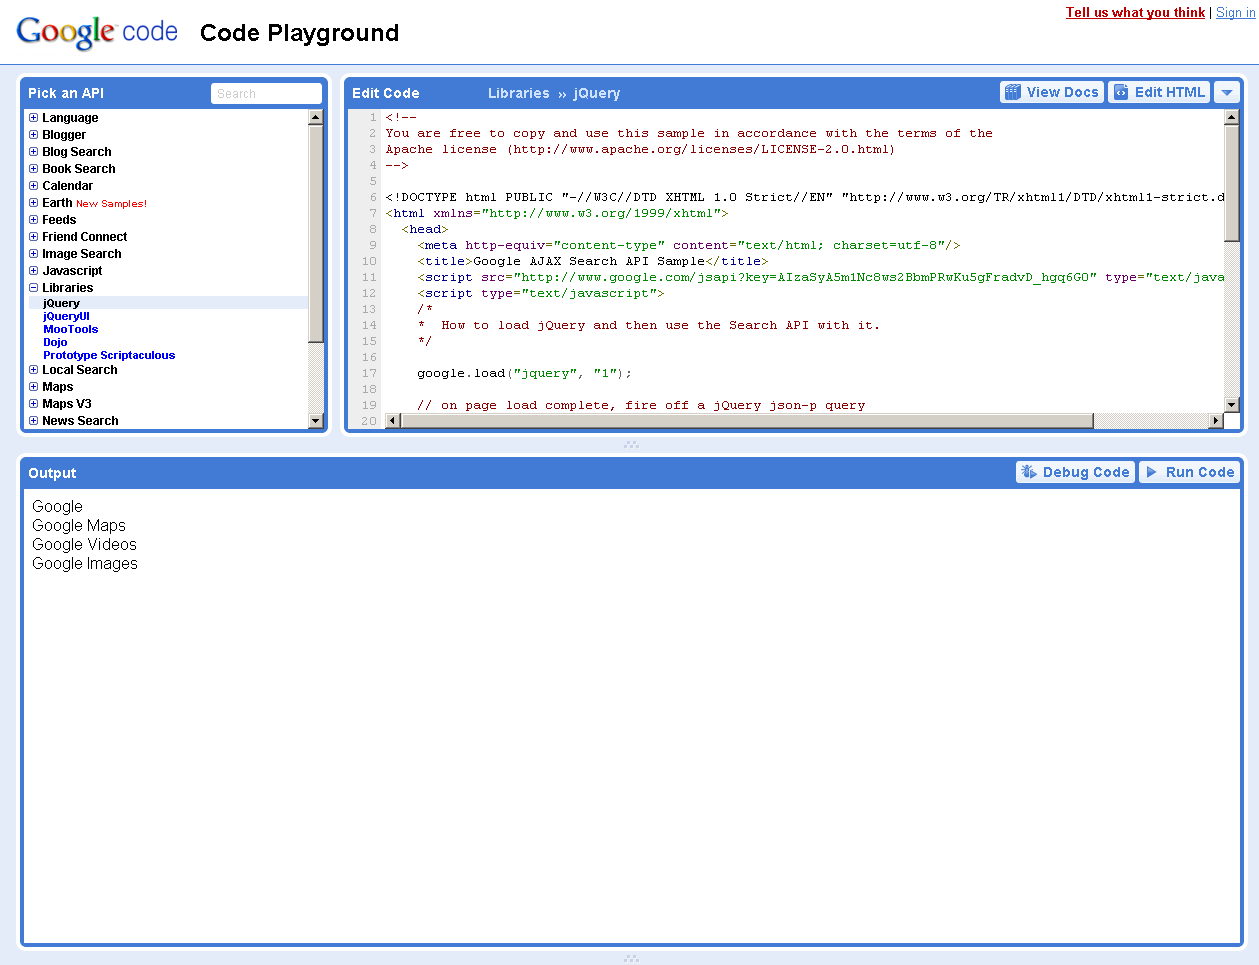
Task: Click the code editor scroll up arrow
Action: click(1232, 117)
